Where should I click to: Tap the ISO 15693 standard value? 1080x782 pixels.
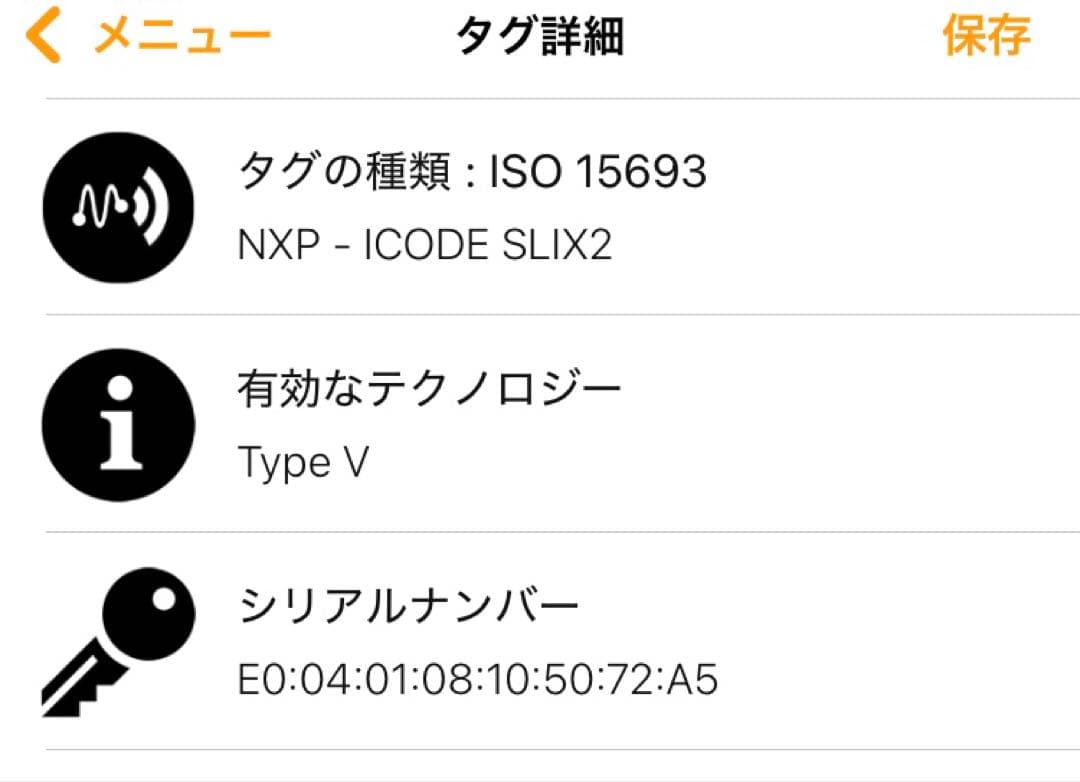pyautogui.click(x=598, y=173)
